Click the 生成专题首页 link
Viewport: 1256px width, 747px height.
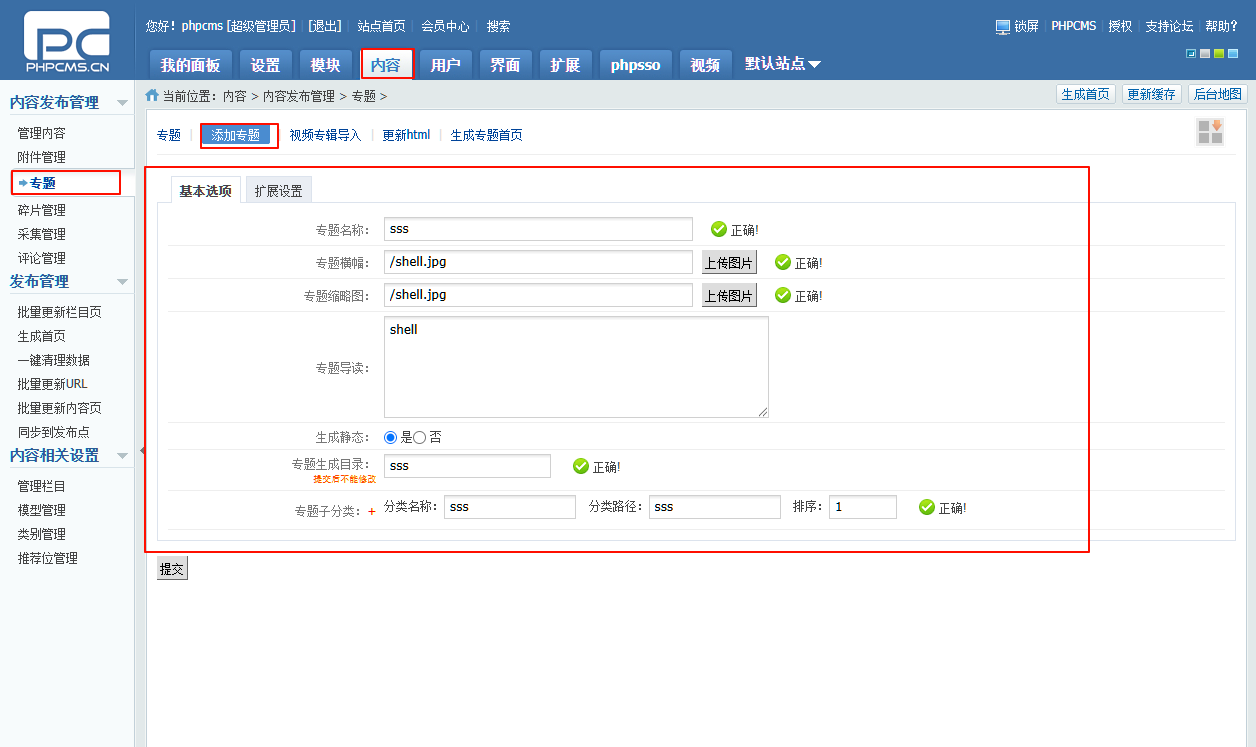point(486,135)
